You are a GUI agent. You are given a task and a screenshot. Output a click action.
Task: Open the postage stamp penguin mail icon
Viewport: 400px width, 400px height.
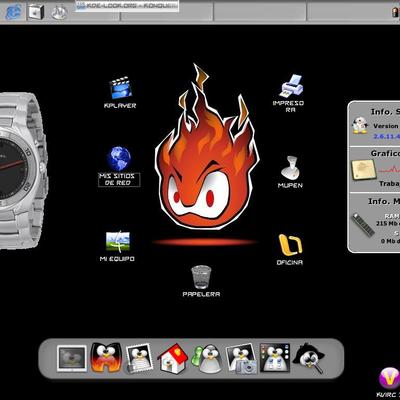(139, 358)
